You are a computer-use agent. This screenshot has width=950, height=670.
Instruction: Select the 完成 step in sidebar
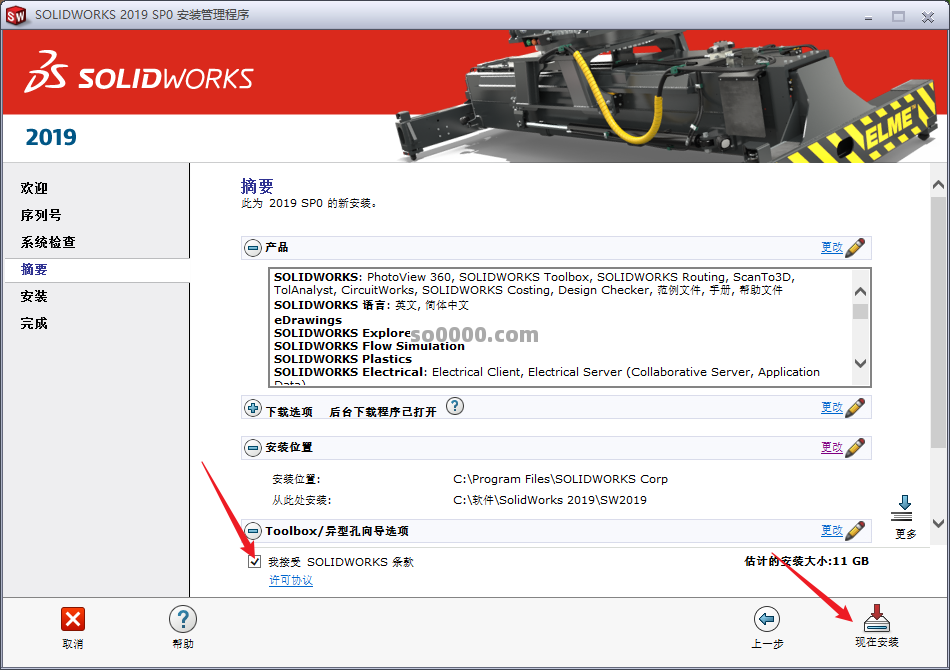(x=34, y=323)
